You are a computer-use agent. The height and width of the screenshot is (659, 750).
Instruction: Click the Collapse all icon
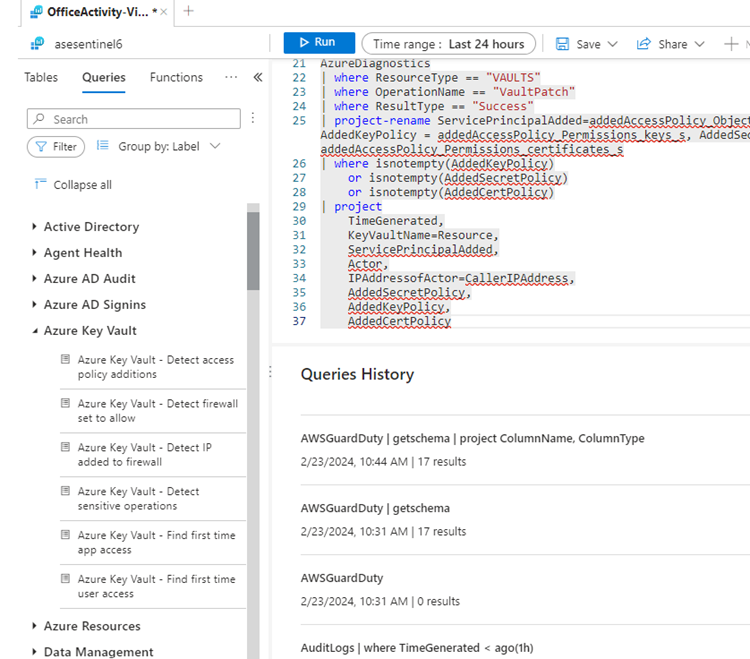[x=41, y=184]
